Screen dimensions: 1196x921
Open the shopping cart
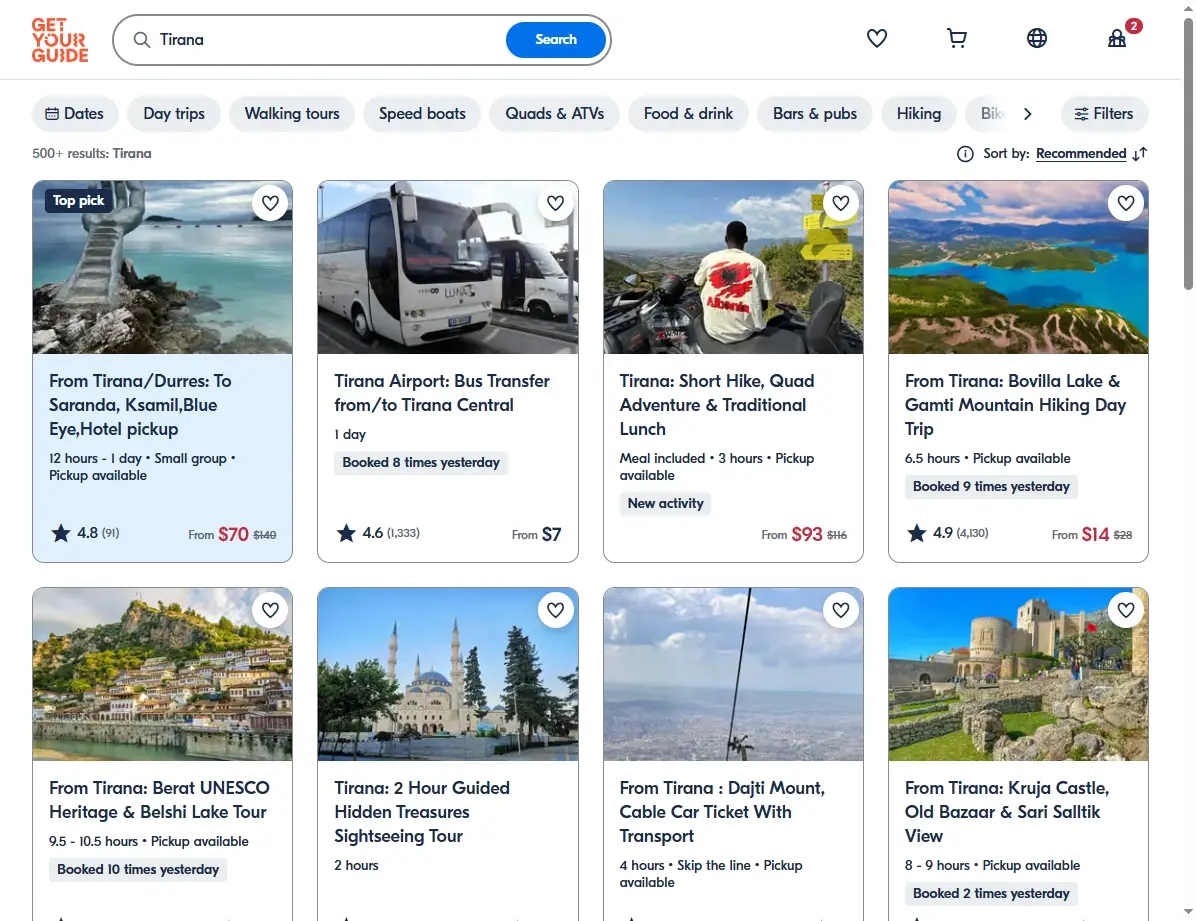[x=956, y=38]
